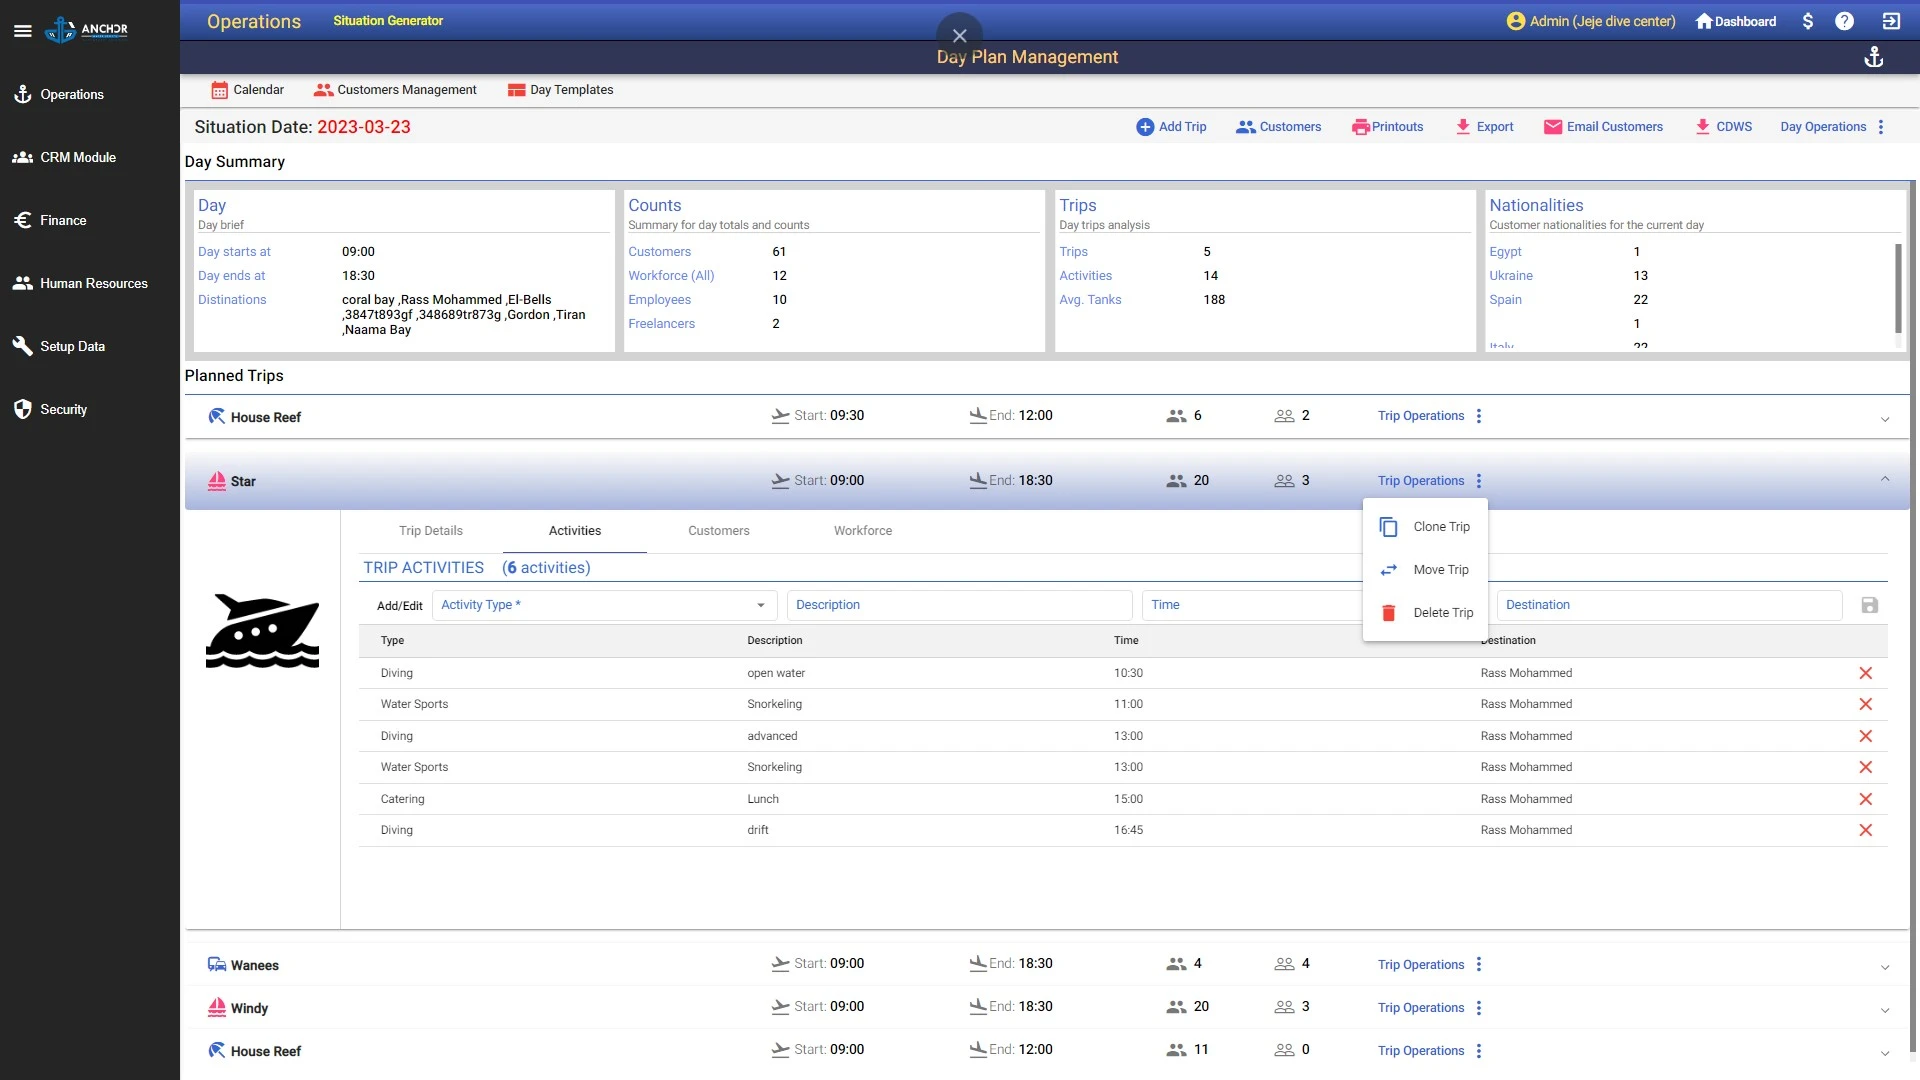Delete the Lunch catering activity

pos(1866,798)
